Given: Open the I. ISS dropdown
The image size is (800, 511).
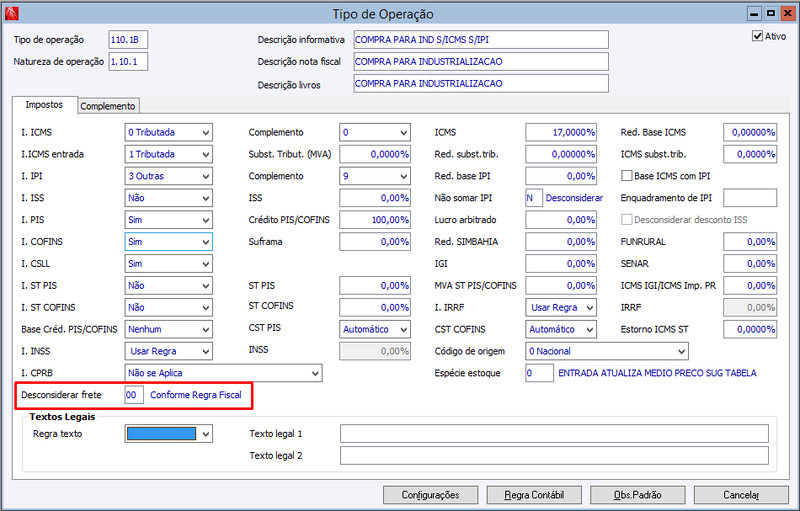Looking at the screenshot, I should [168, 198].
